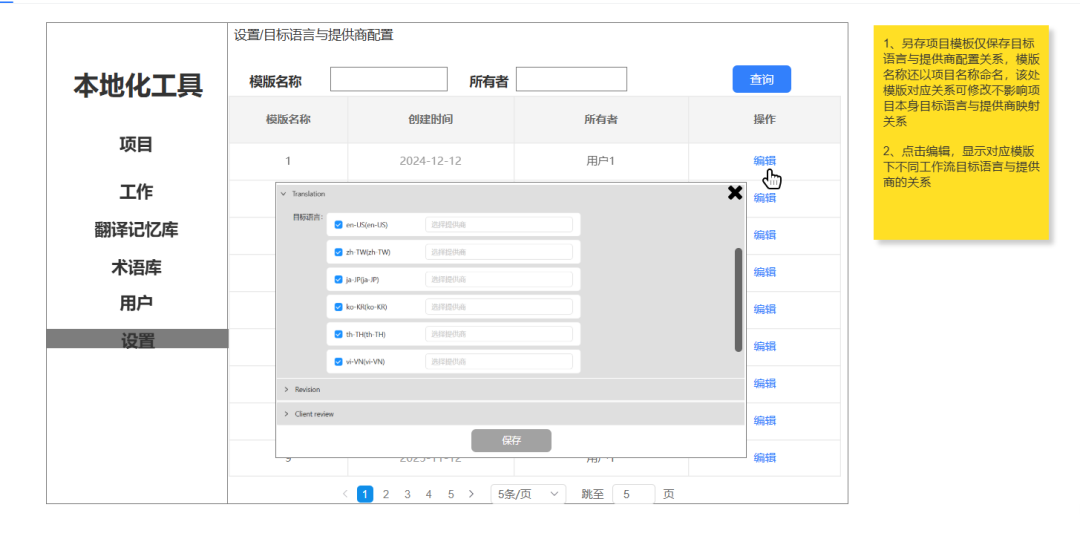Click the dialog's vertical scrollbar thumb

tap(738, 300)
